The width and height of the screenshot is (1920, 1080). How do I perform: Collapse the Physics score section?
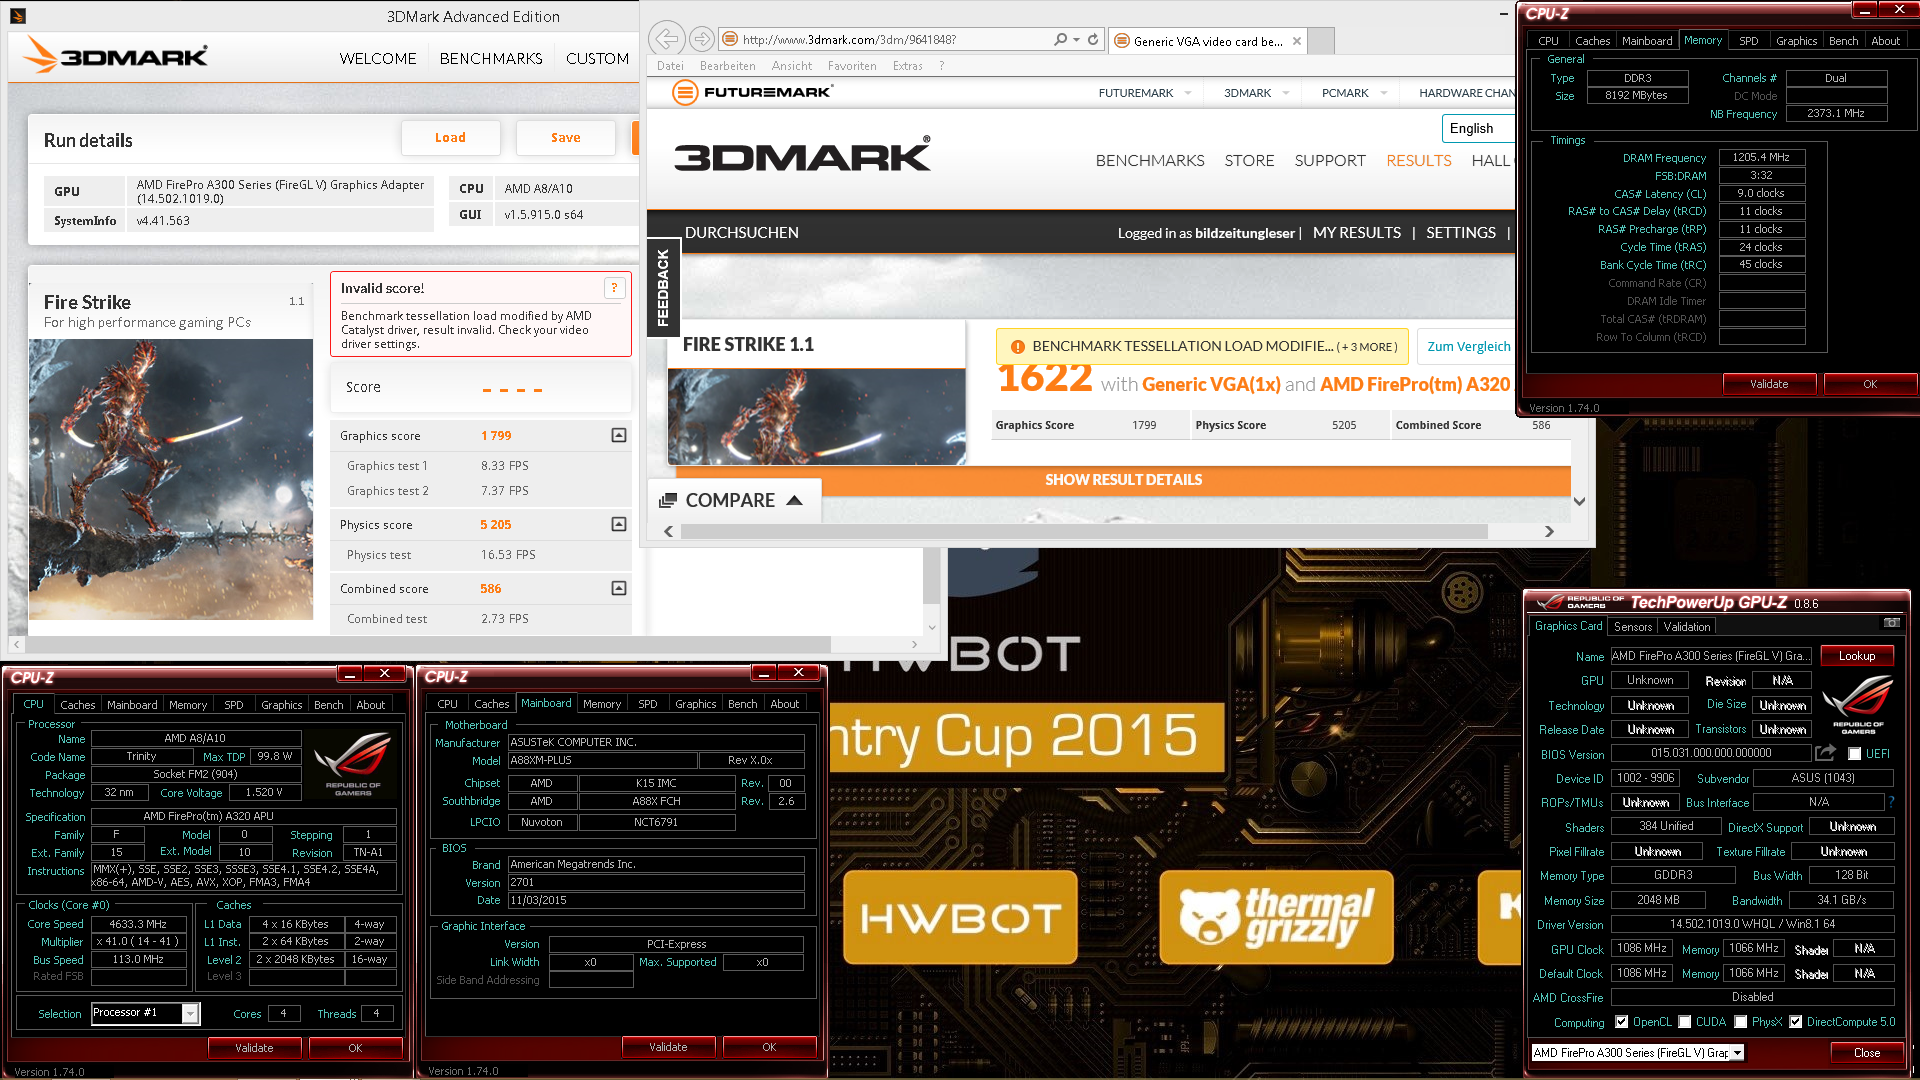[619, 524]
